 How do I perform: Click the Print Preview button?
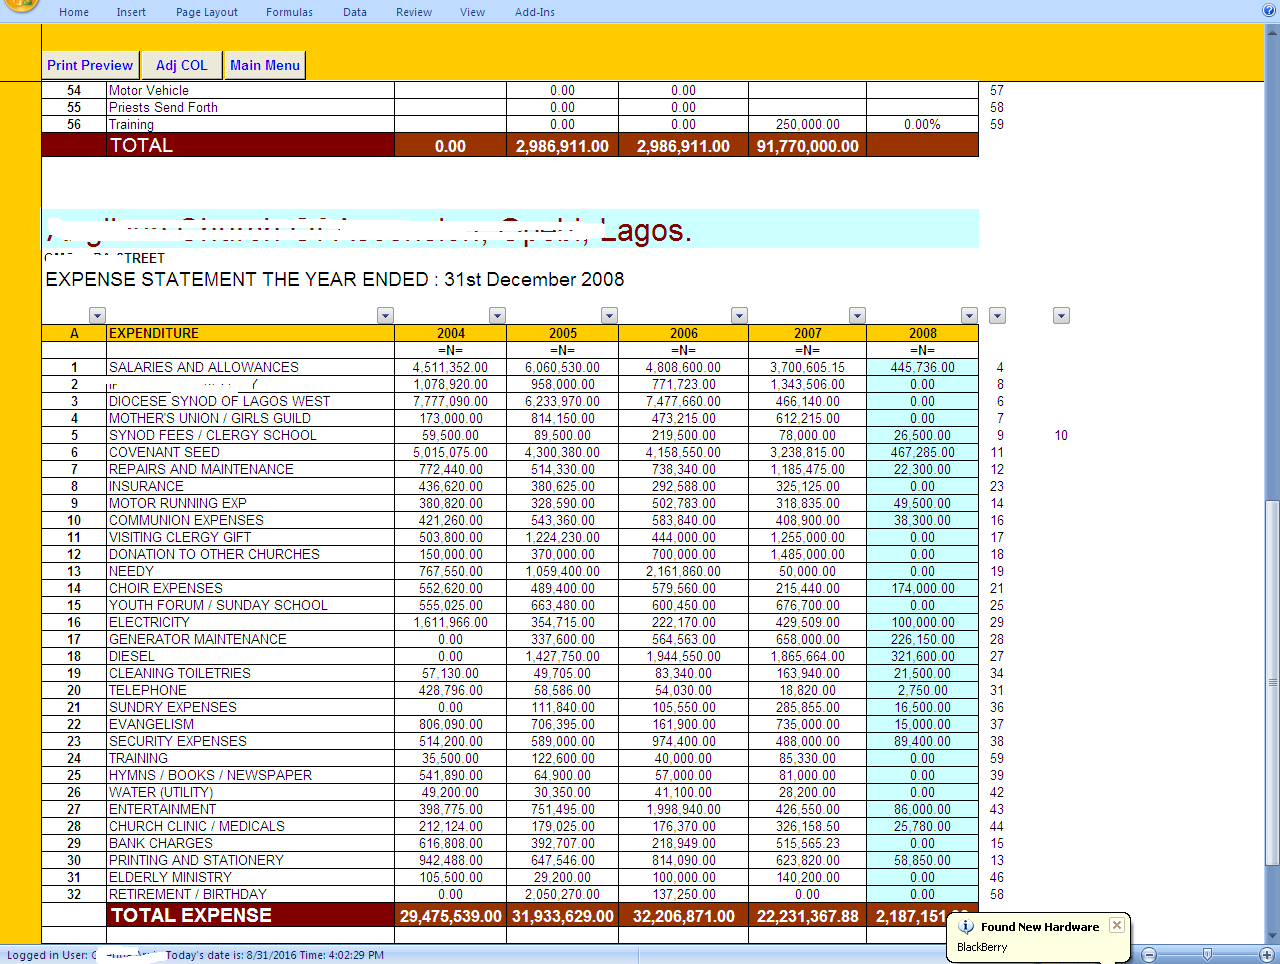(x=90, y=65)
